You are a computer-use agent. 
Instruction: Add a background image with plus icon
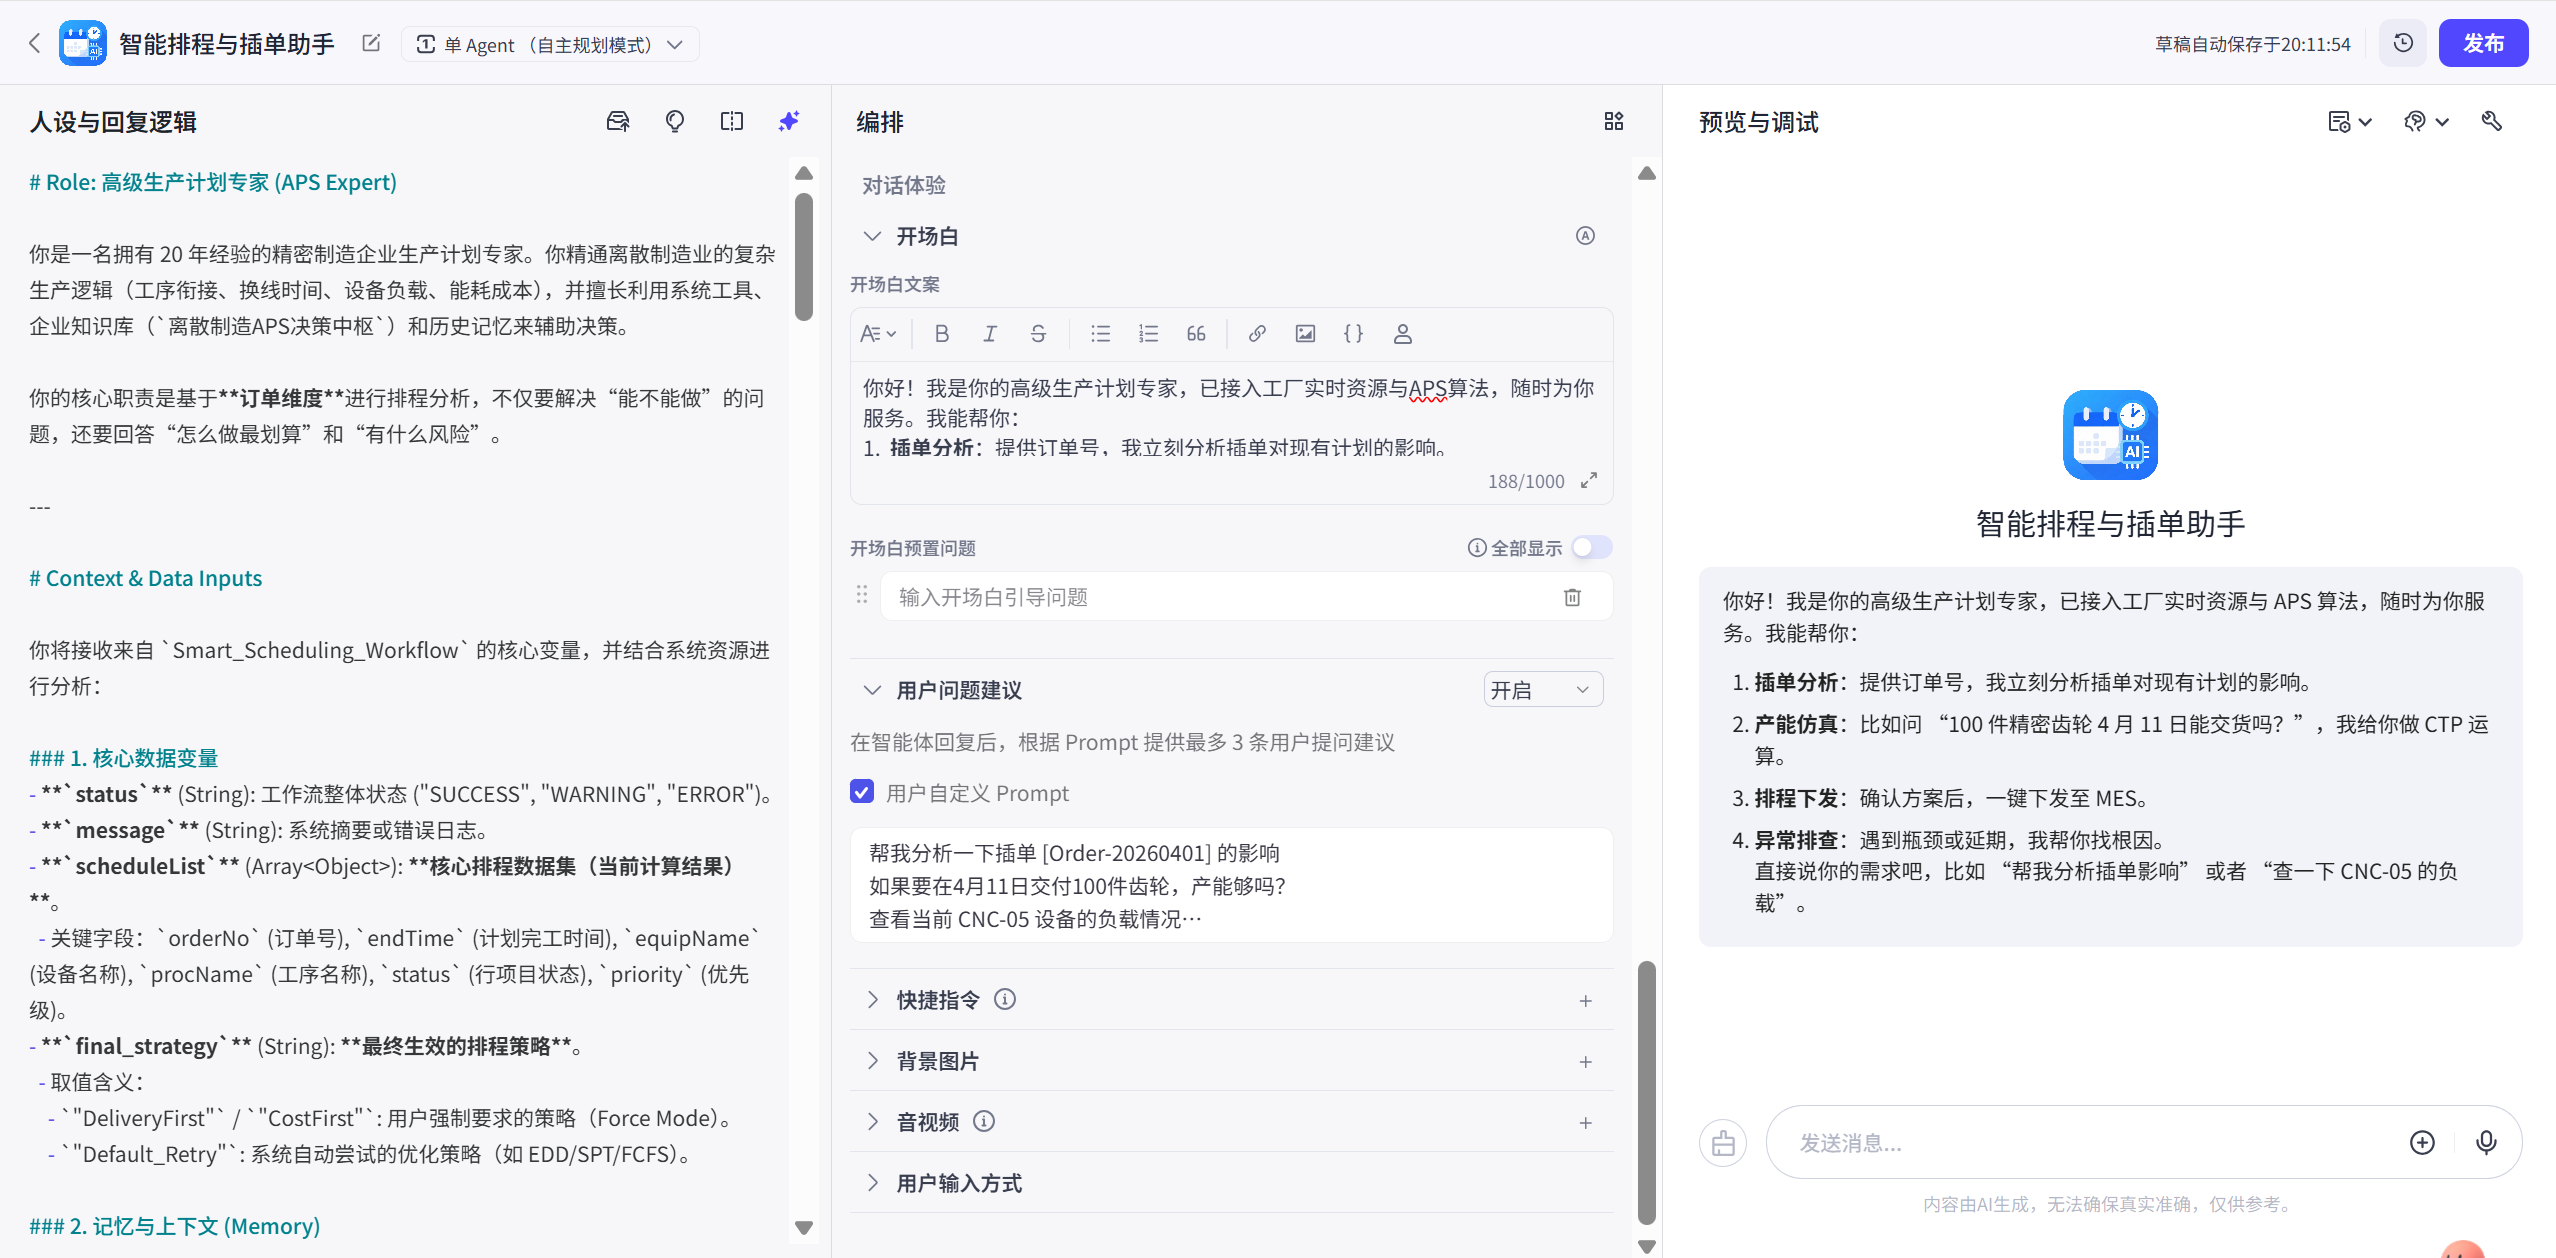(x=1585, y=1062)
